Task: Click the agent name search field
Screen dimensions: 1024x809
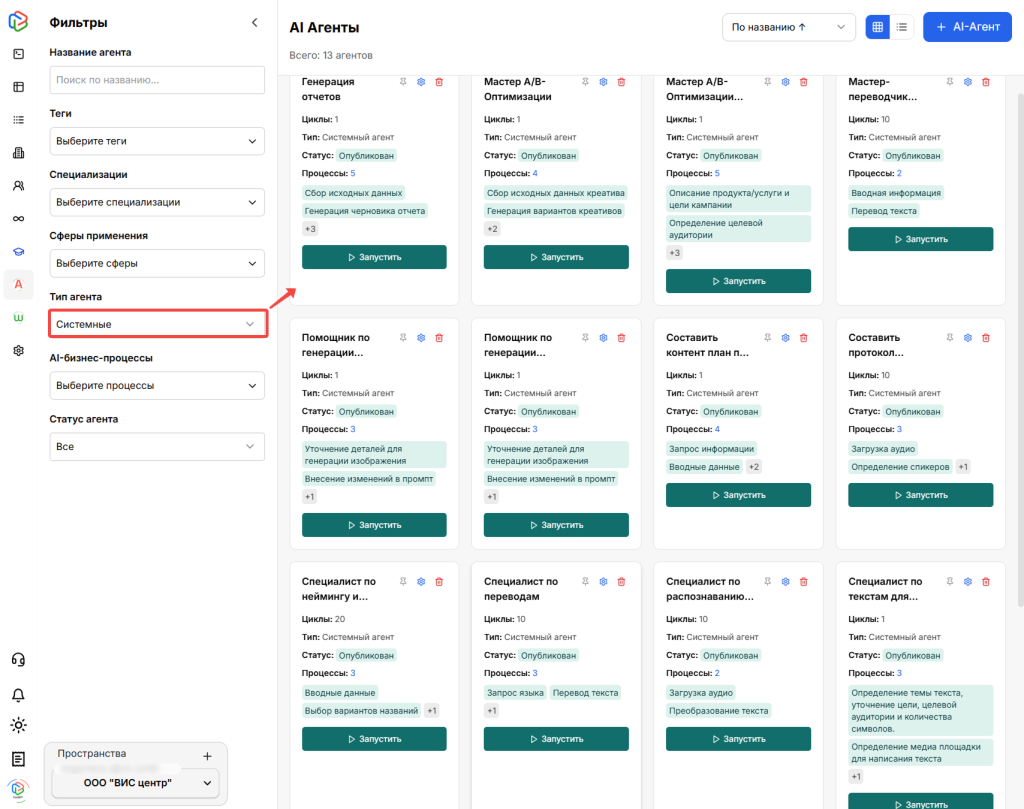Action: point(157,80)
